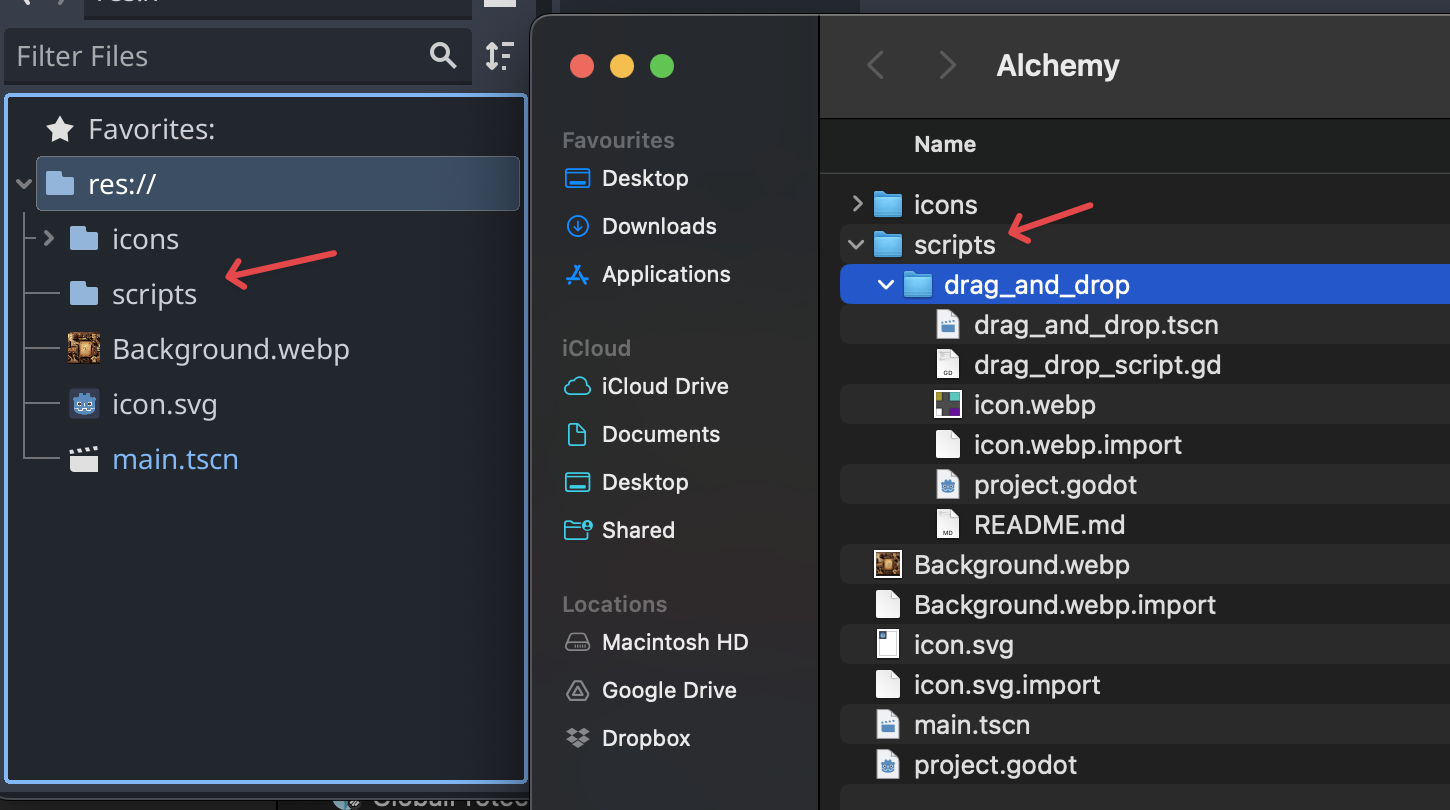Go back in Finder navigation
The image size is (1450, 810).
875,66
